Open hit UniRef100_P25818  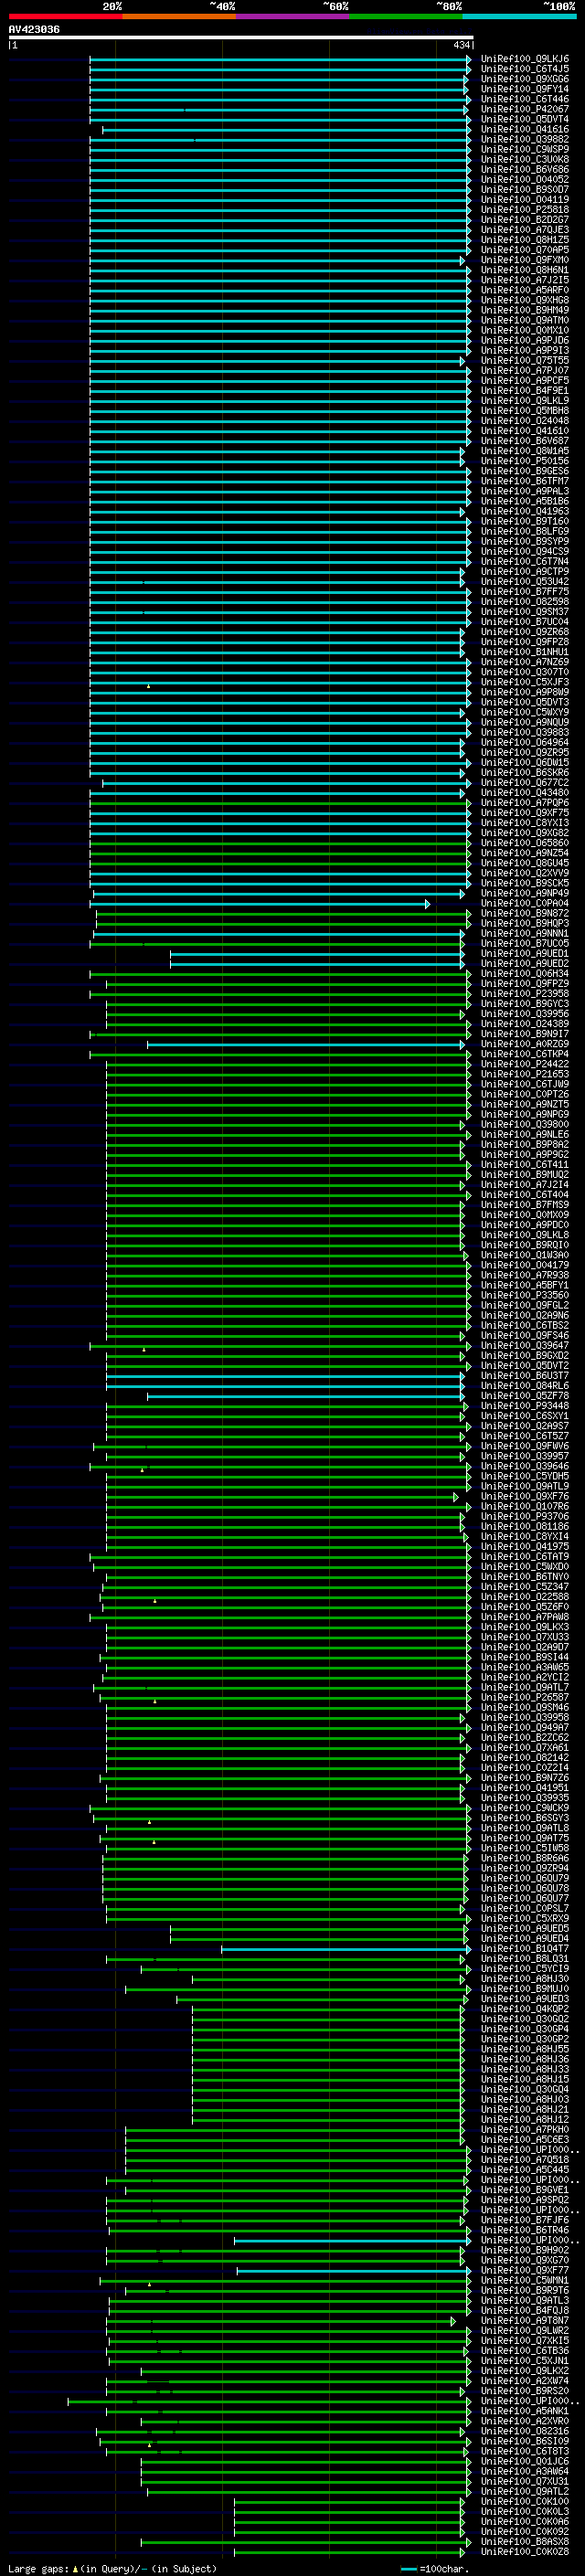(x=525, y=210)
